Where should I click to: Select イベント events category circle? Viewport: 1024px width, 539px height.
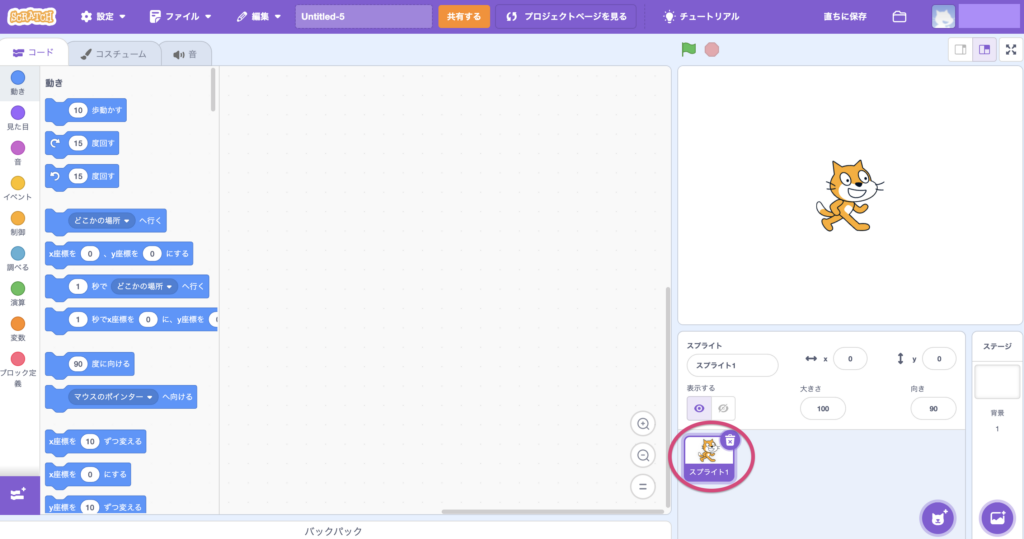pyautogui.click(x=18, y=183)
